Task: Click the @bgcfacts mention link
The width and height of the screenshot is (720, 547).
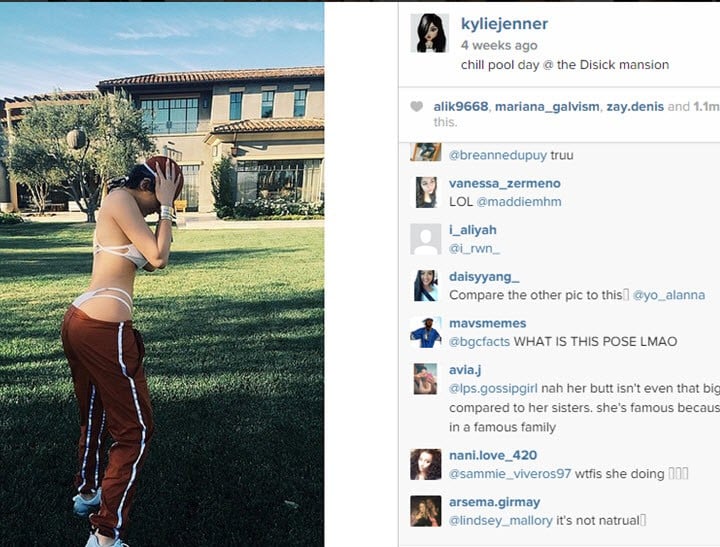Action: (479, 342)
